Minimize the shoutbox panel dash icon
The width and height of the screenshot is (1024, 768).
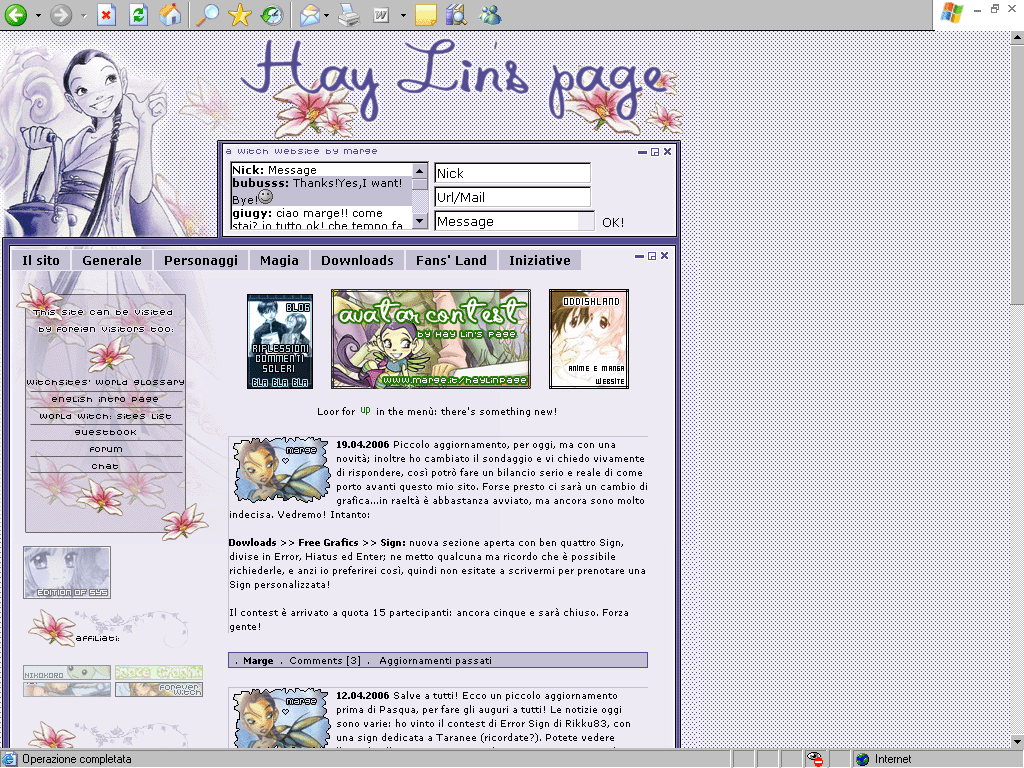643,152
